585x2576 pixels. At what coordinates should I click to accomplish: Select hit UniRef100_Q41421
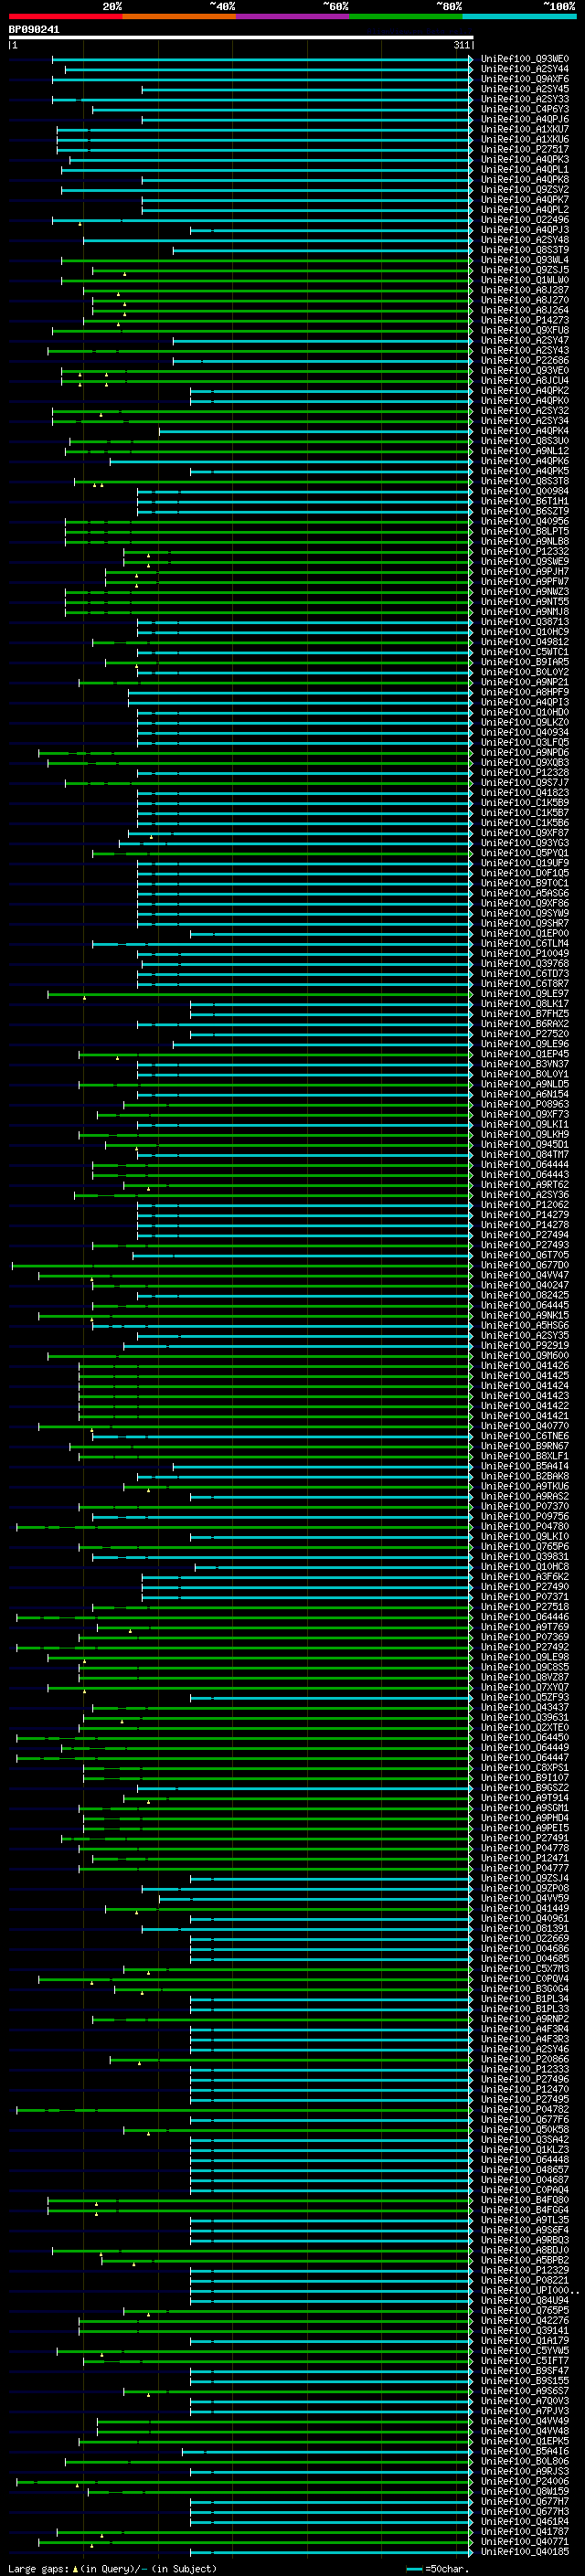525,1416
